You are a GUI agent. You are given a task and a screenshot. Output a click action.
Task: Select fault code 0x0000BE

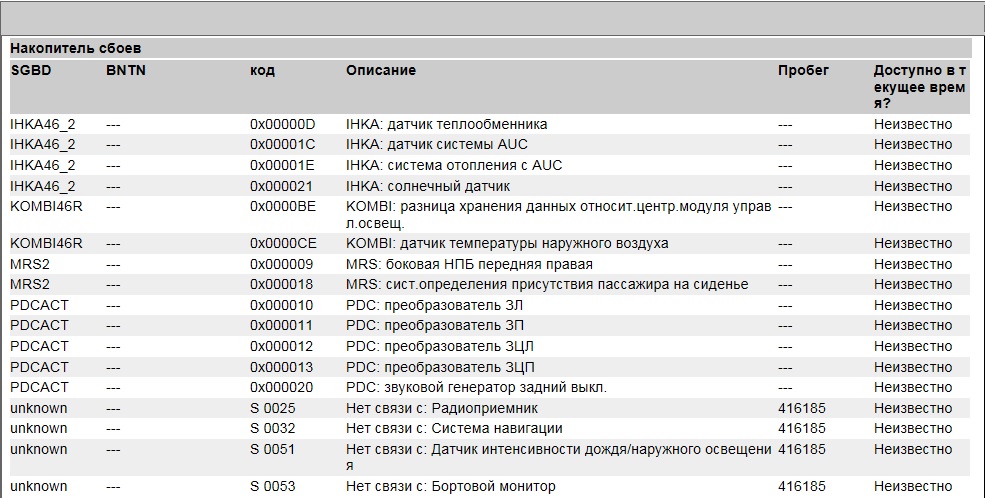282,206
